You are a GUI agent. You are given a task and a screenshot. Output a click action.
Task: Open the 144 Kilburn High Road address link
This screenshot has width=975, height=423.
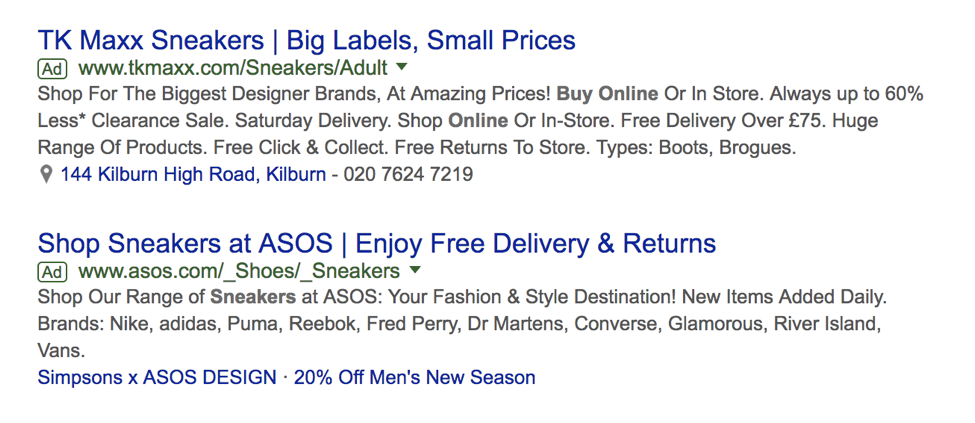(193, 175)
